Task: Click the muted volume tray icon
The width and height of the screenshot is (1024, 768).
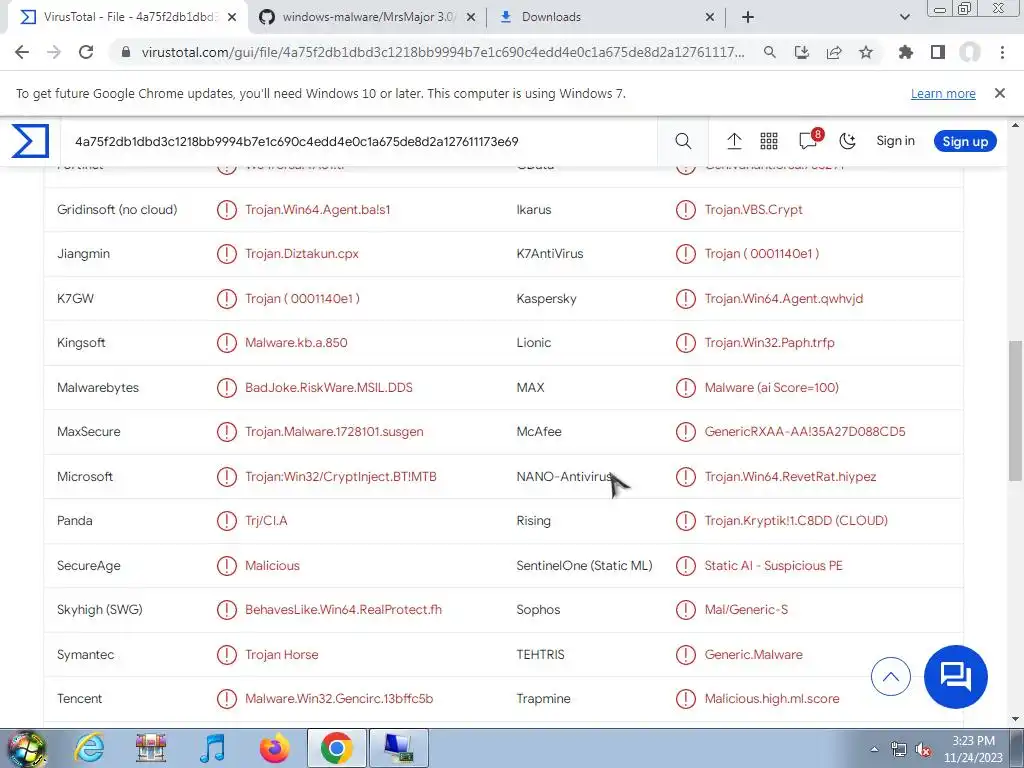Action: click(x=923, y=750)
